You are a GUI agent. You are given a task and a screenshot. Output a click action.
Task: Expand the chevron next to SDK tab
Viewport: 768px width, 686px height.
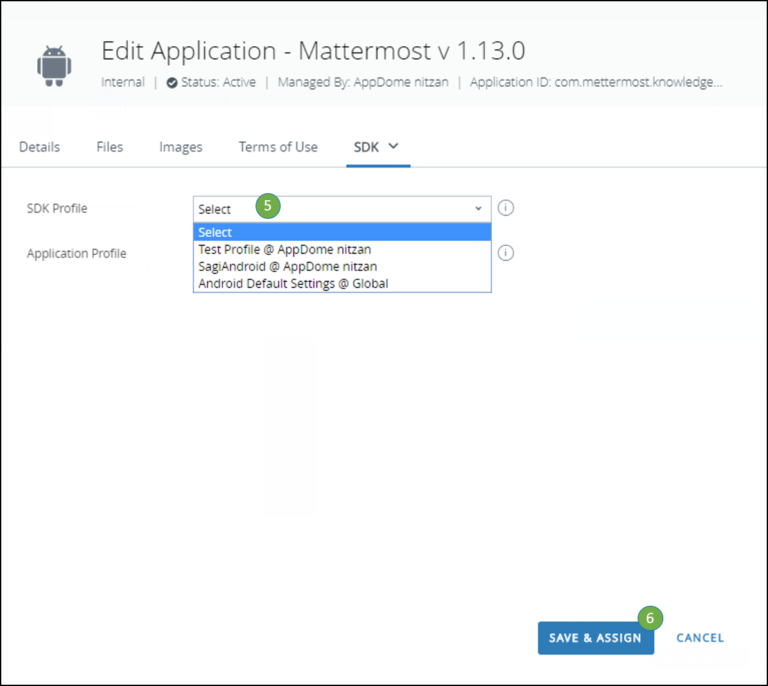(x=393, y=146)
